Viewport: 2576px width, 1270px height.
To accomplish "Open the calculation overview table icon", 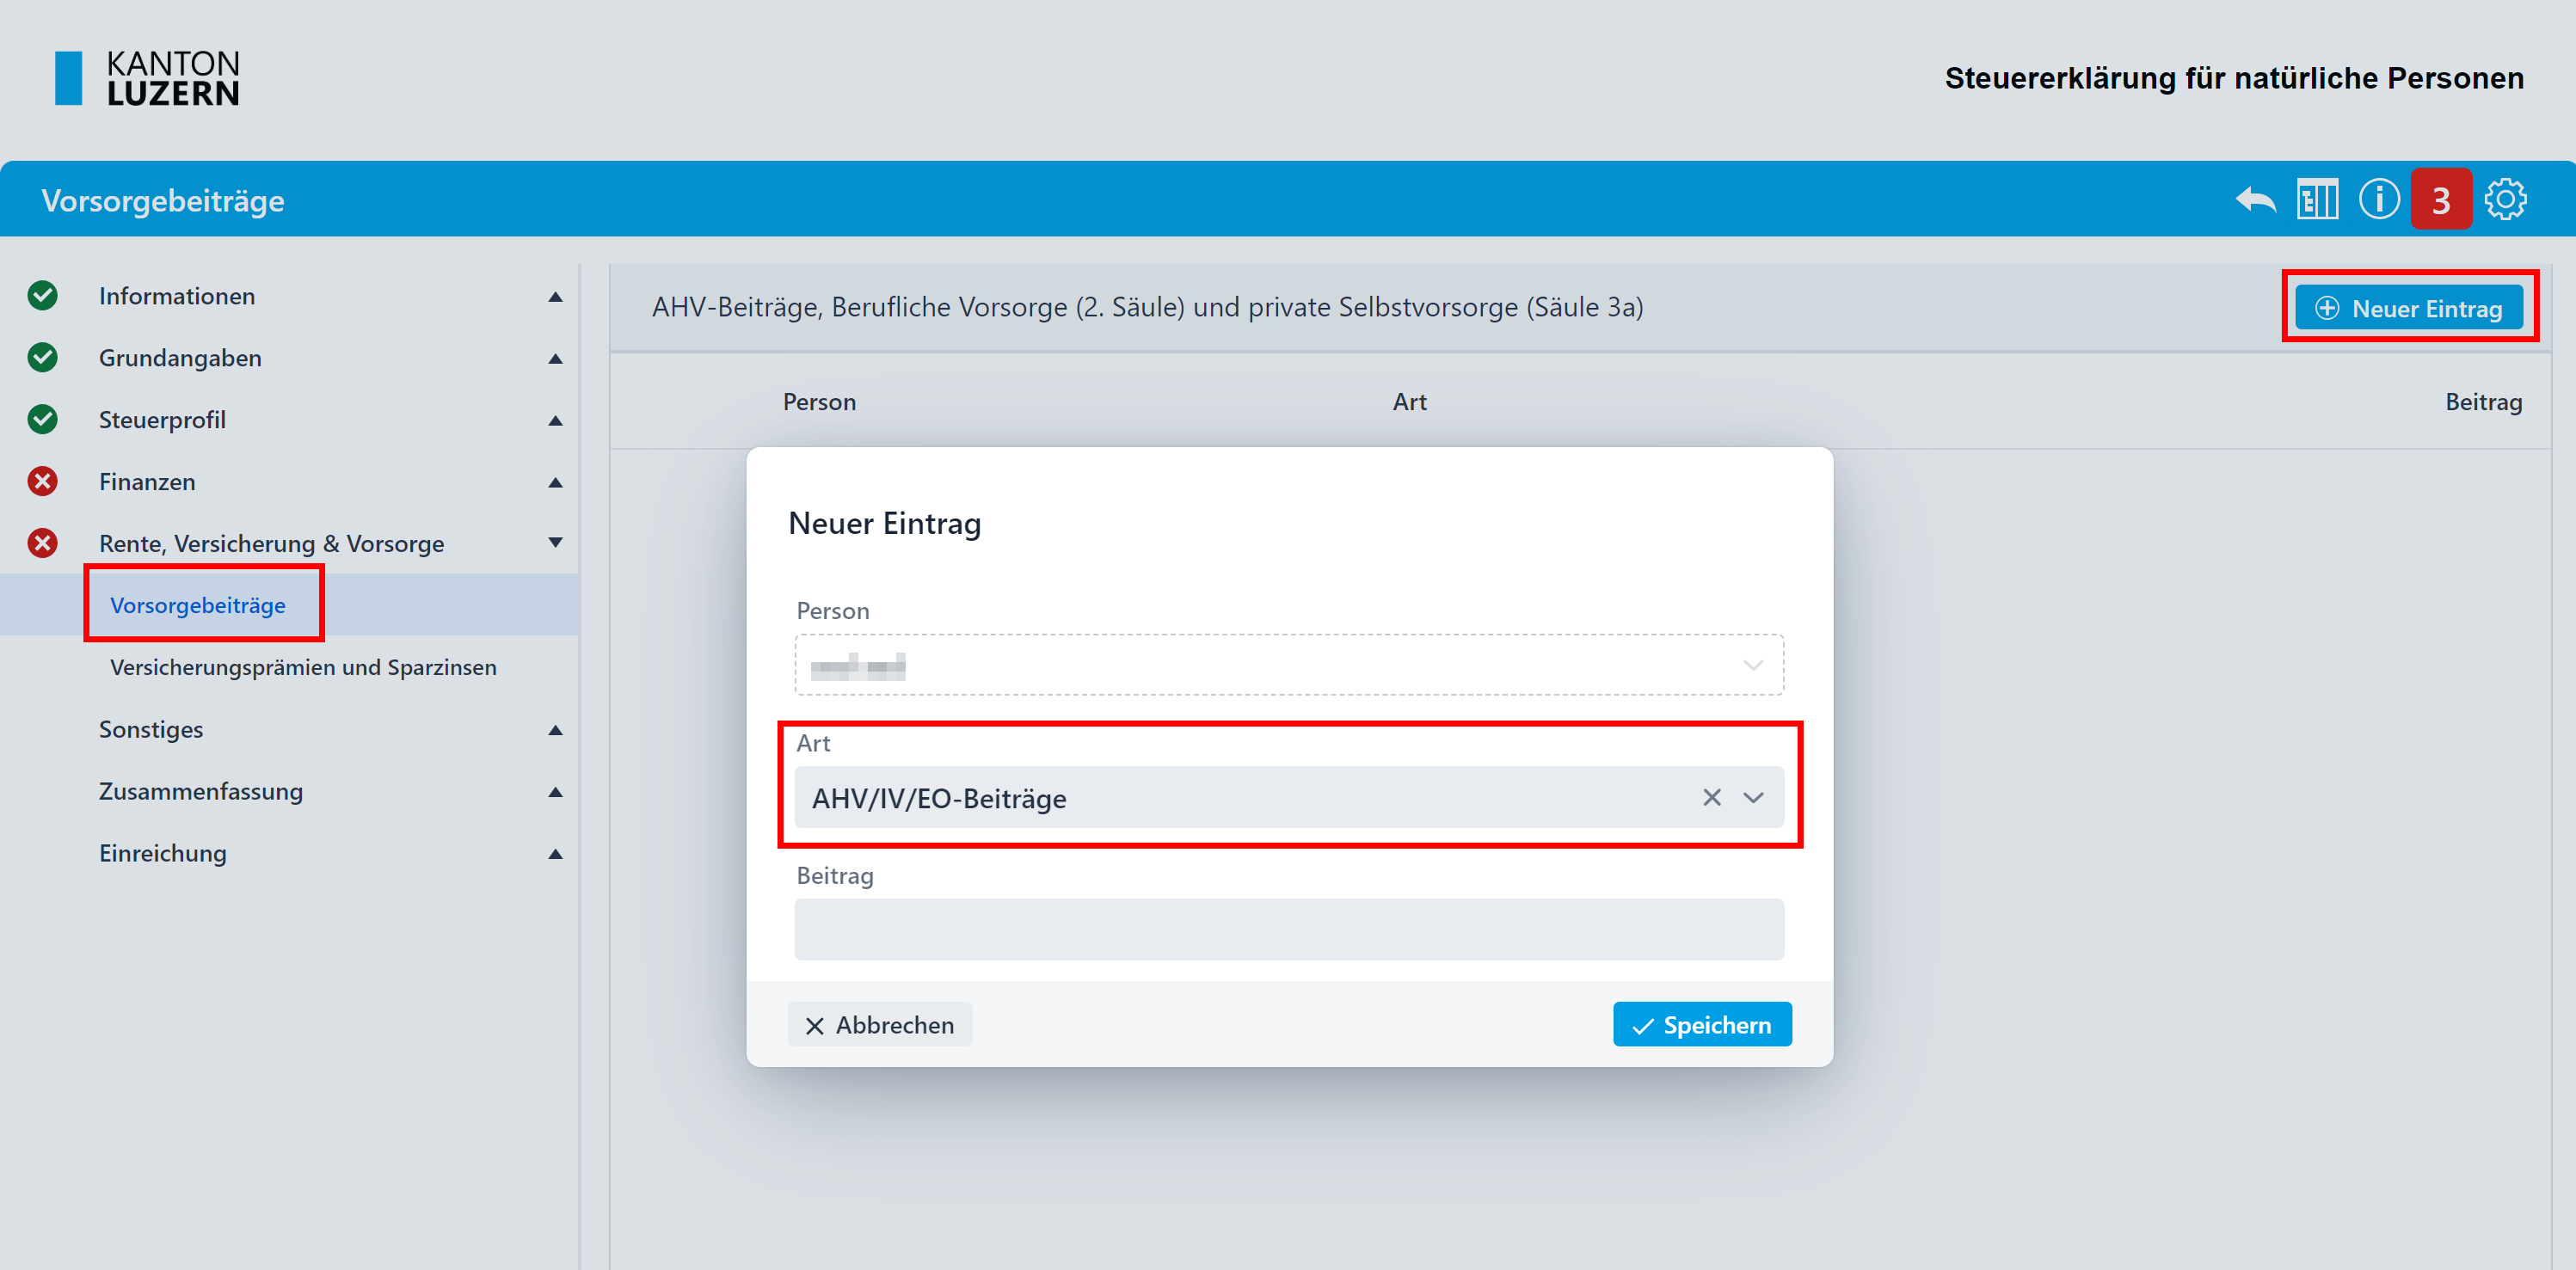I will coord(2316,200).
